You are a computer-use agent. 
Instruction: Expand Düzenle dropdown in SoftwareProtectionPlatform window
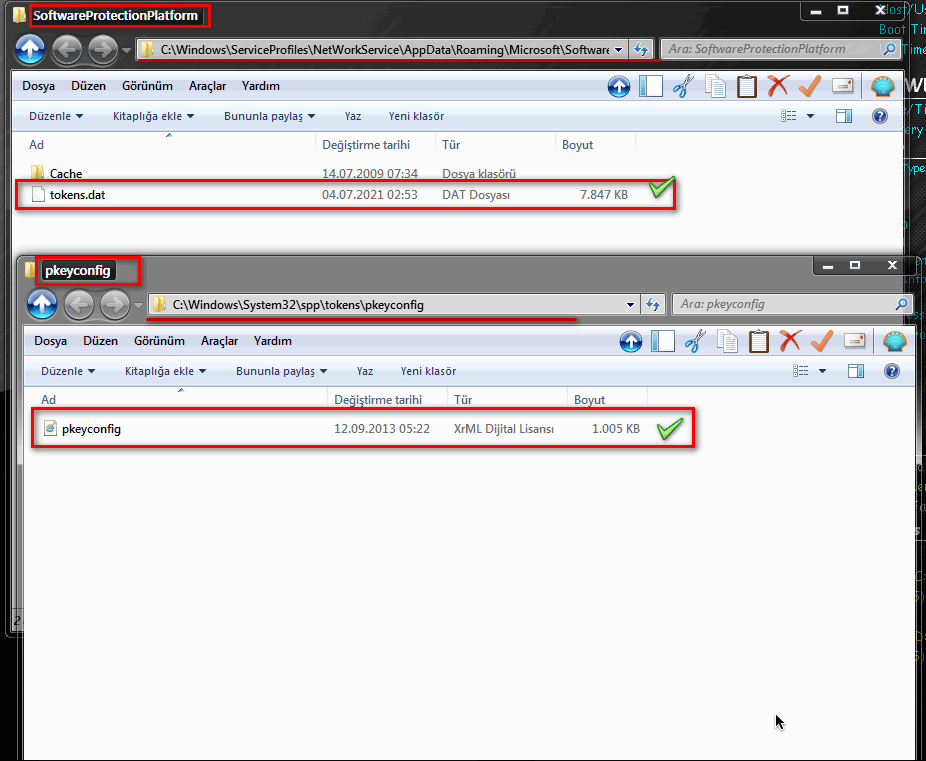point(56,116)
